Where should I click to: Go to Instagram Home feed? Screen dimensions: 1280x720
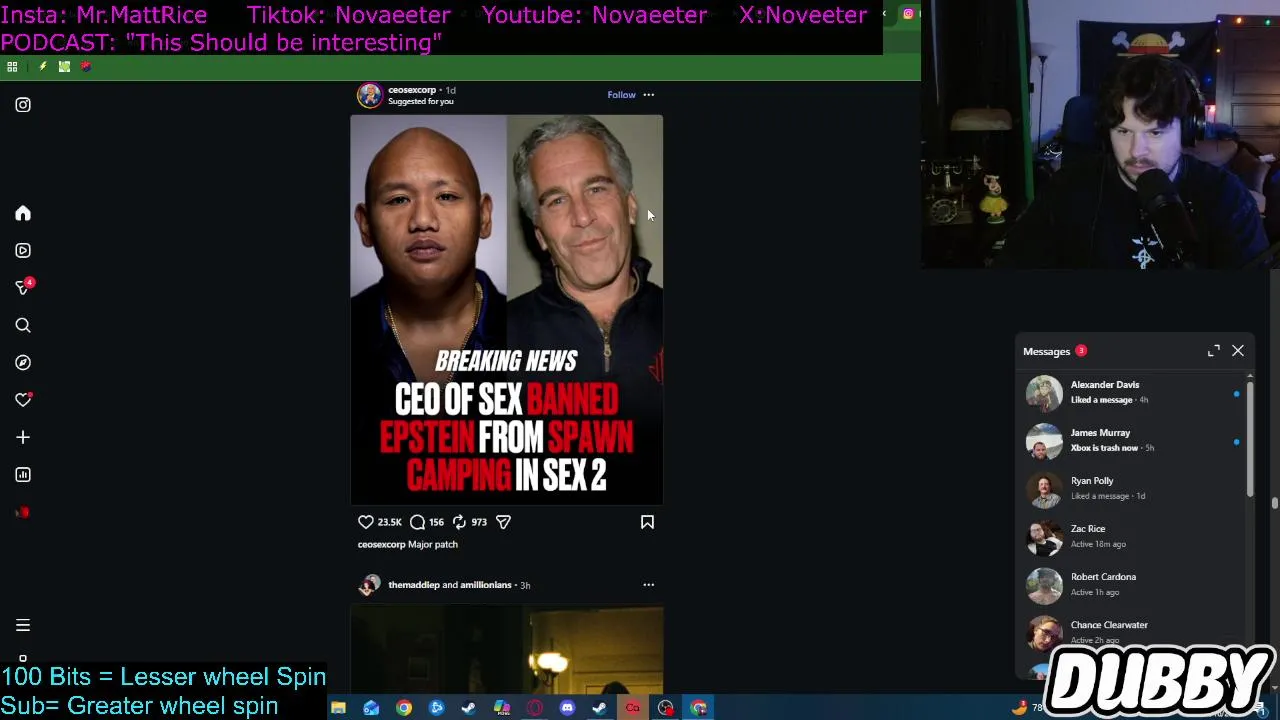pos(23,213)
